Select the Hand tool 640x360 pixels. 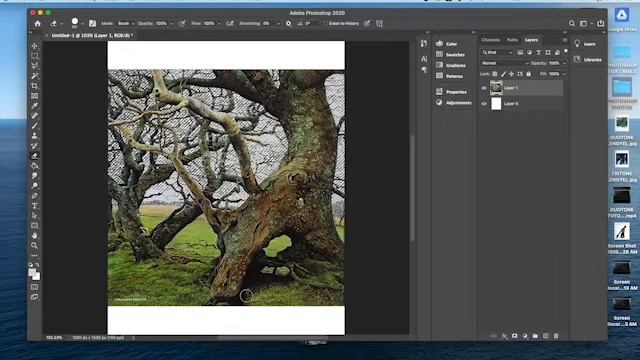click(x=35, y=236)
